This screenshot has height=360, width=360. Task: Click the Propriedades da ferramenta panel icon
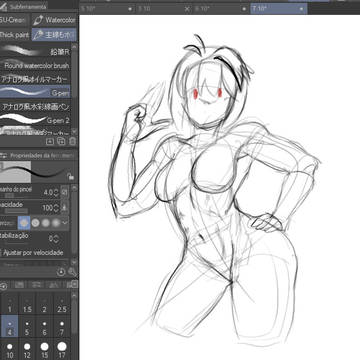[4, 155]
